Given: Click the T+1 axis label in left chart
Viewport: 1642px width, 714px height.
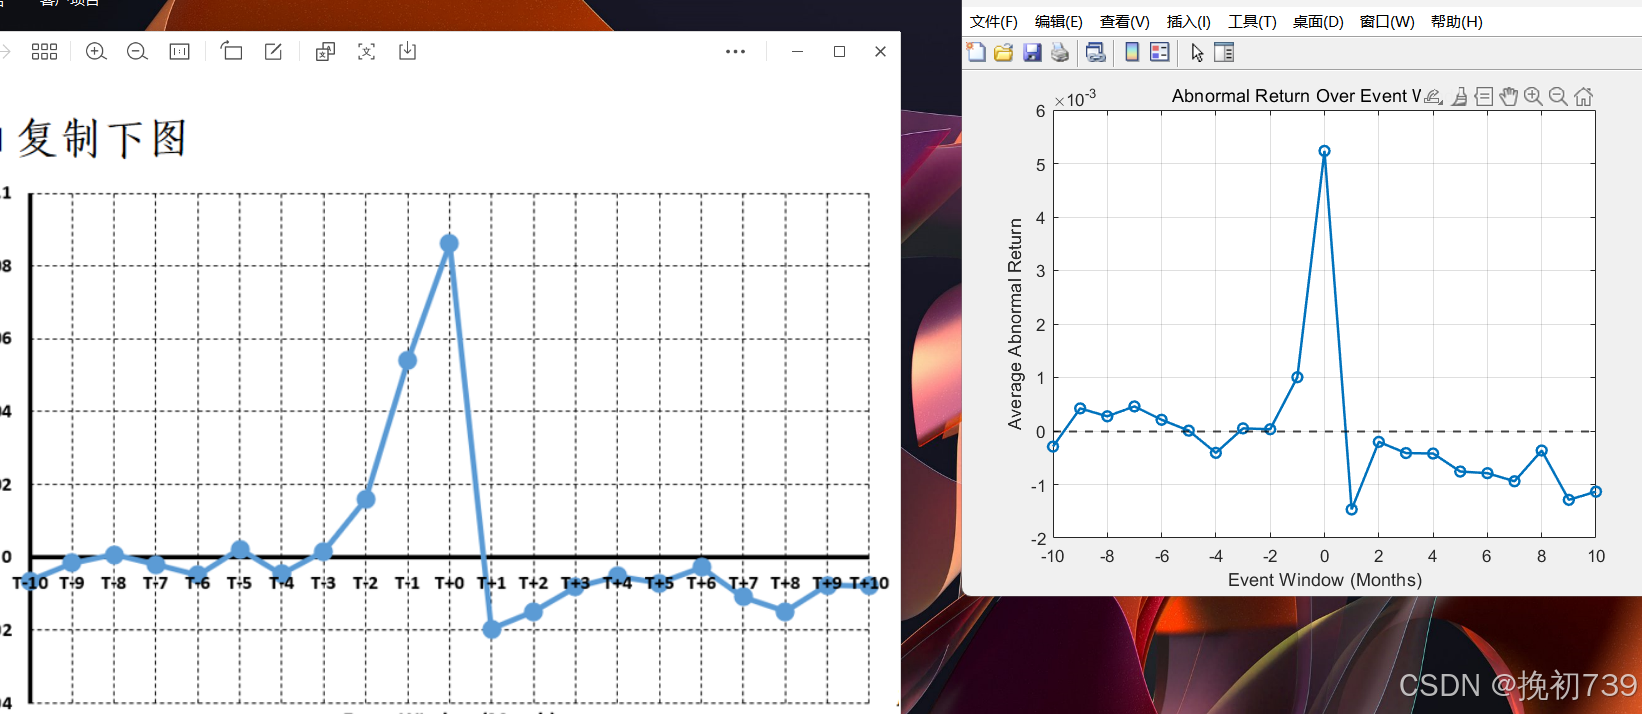Looking at the screenshot, I should [x=491, y=583].
